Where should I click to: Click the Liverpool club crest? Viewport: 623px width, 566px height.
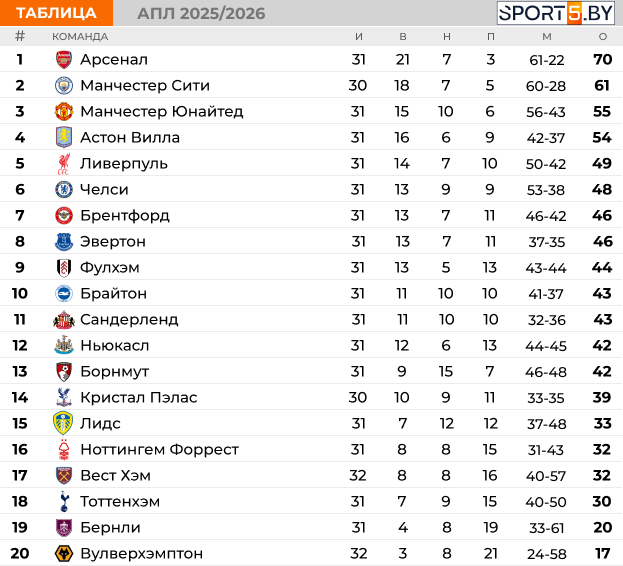pyautogui.click(x=64, y=163)
